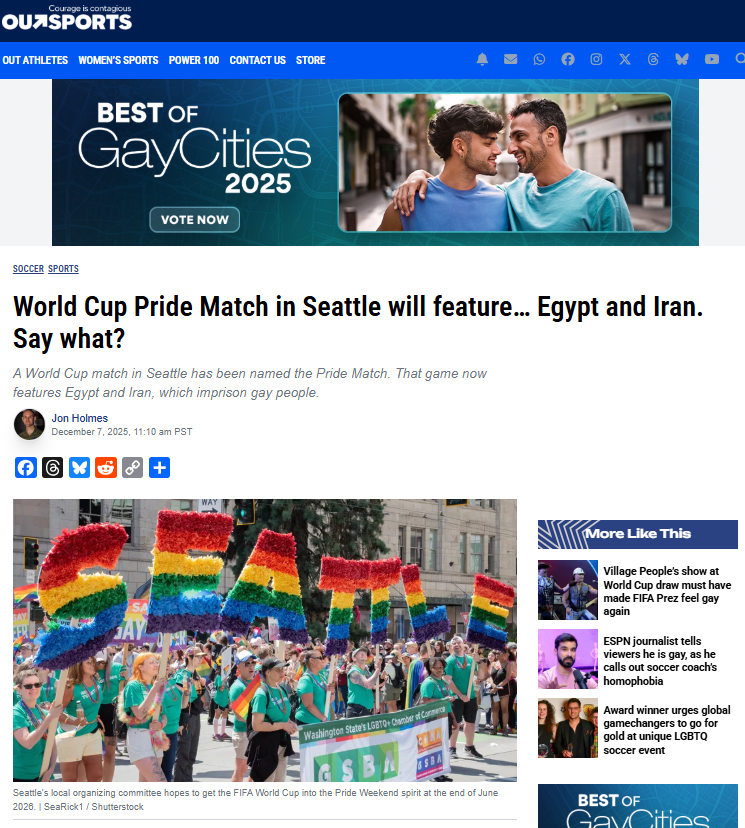Read ESPN journalist article headline link

(x=659, y=661)
